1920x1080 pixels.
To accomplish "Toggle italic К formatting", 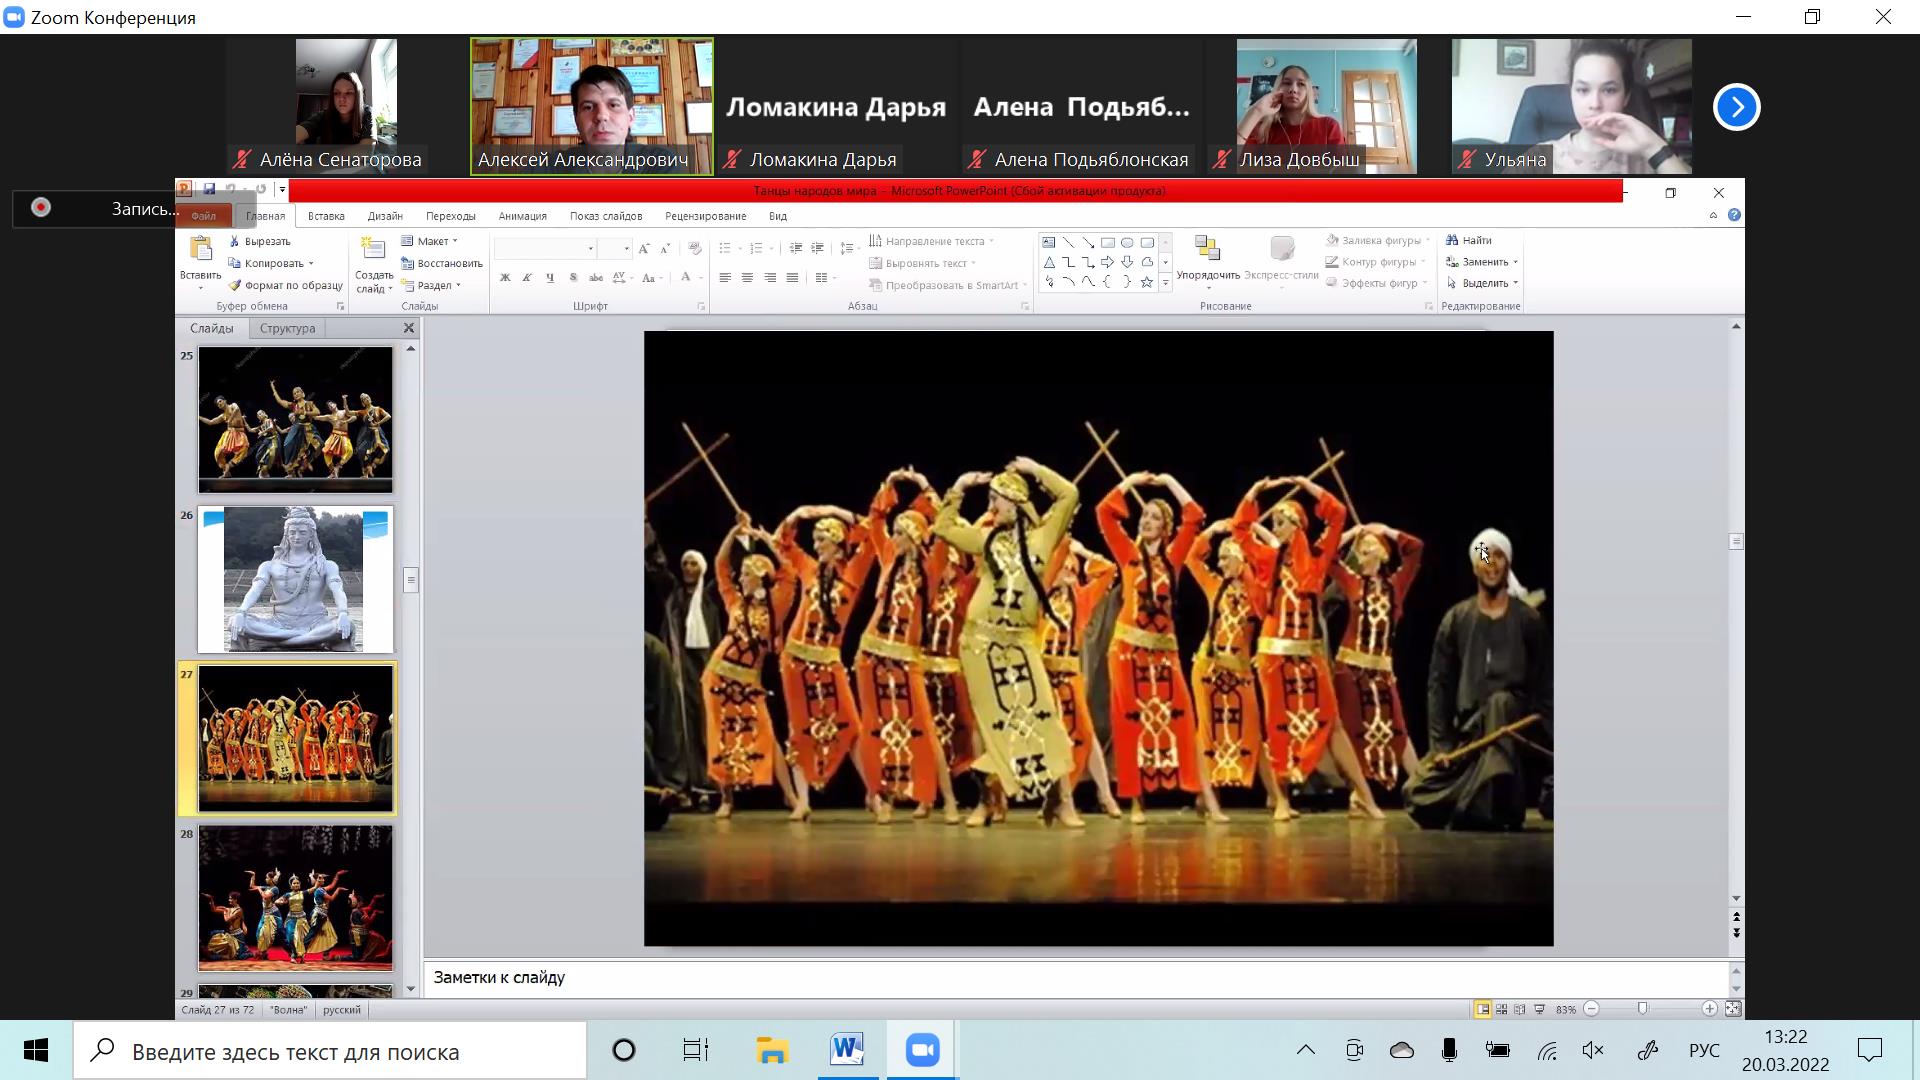I will 527,278.
